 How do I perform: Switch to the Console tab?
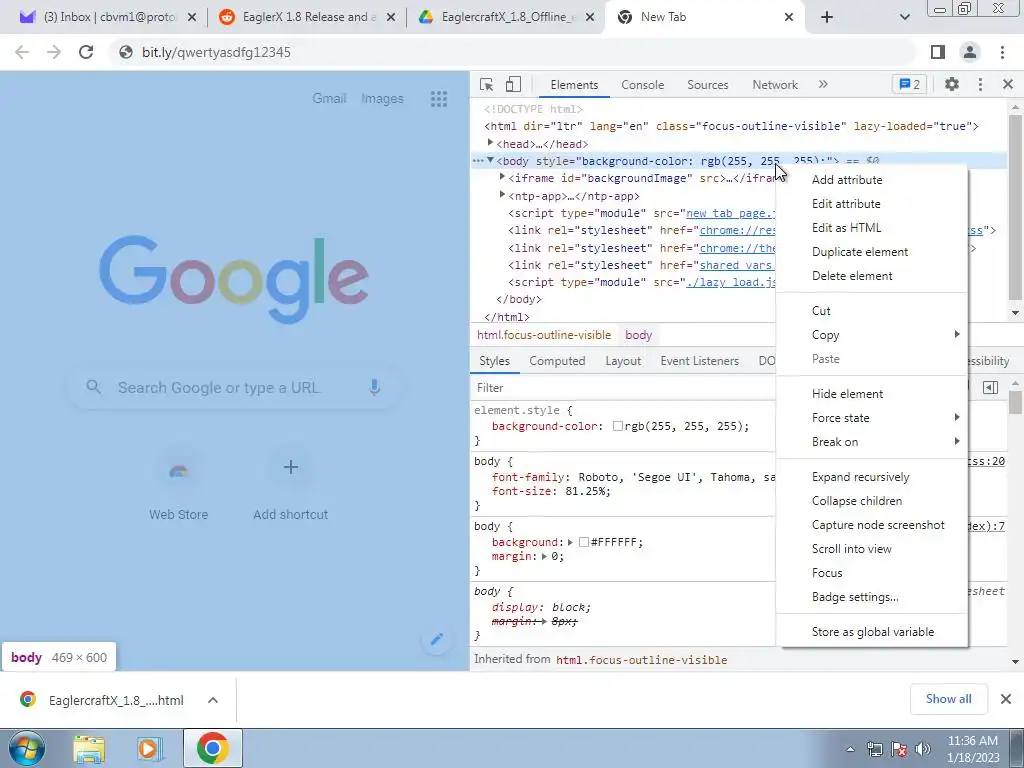pyautogui.click(x=643, y=85)
